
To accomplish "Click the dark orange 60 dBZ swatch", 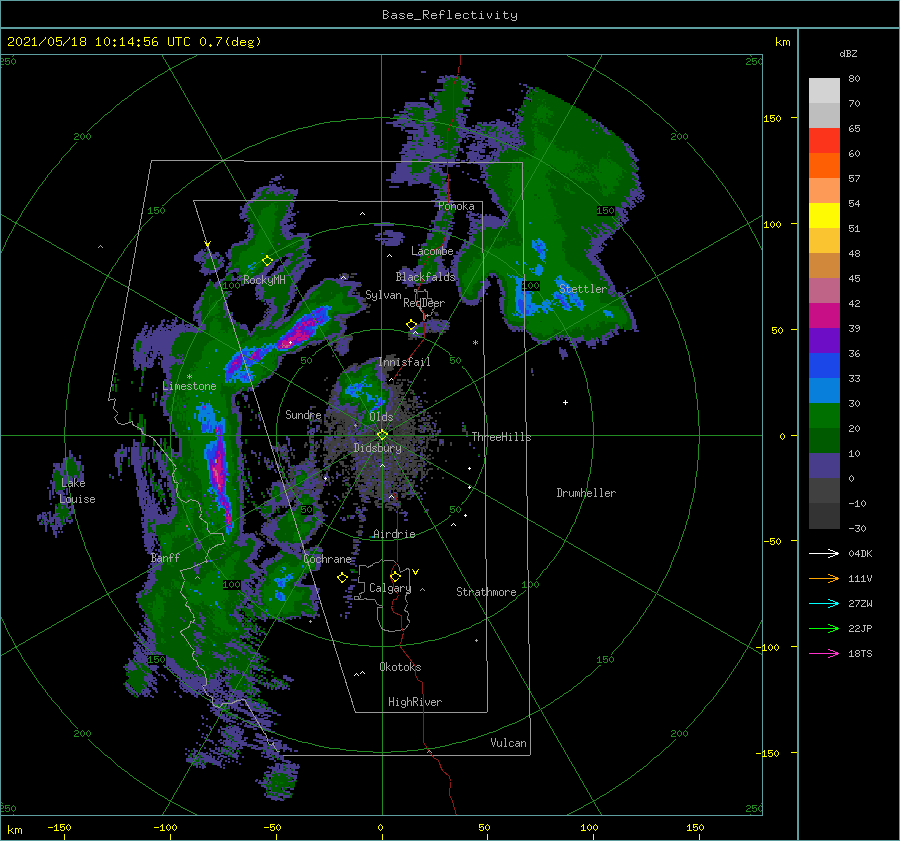I will (824, 165).
